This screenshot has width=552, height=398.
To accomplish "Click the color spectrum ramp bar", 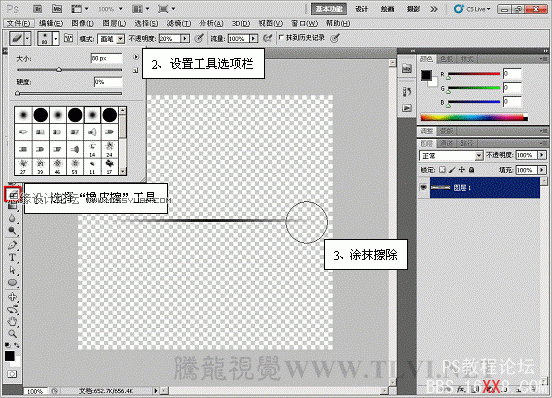I will click(474, 118).
